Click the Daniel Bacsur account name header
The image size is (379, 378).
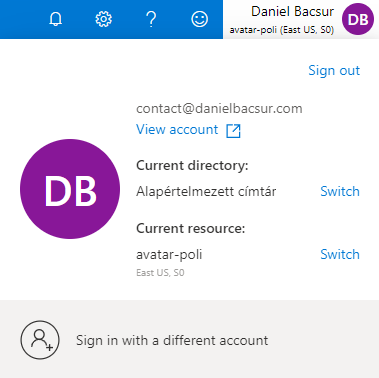tap(292, 12)
